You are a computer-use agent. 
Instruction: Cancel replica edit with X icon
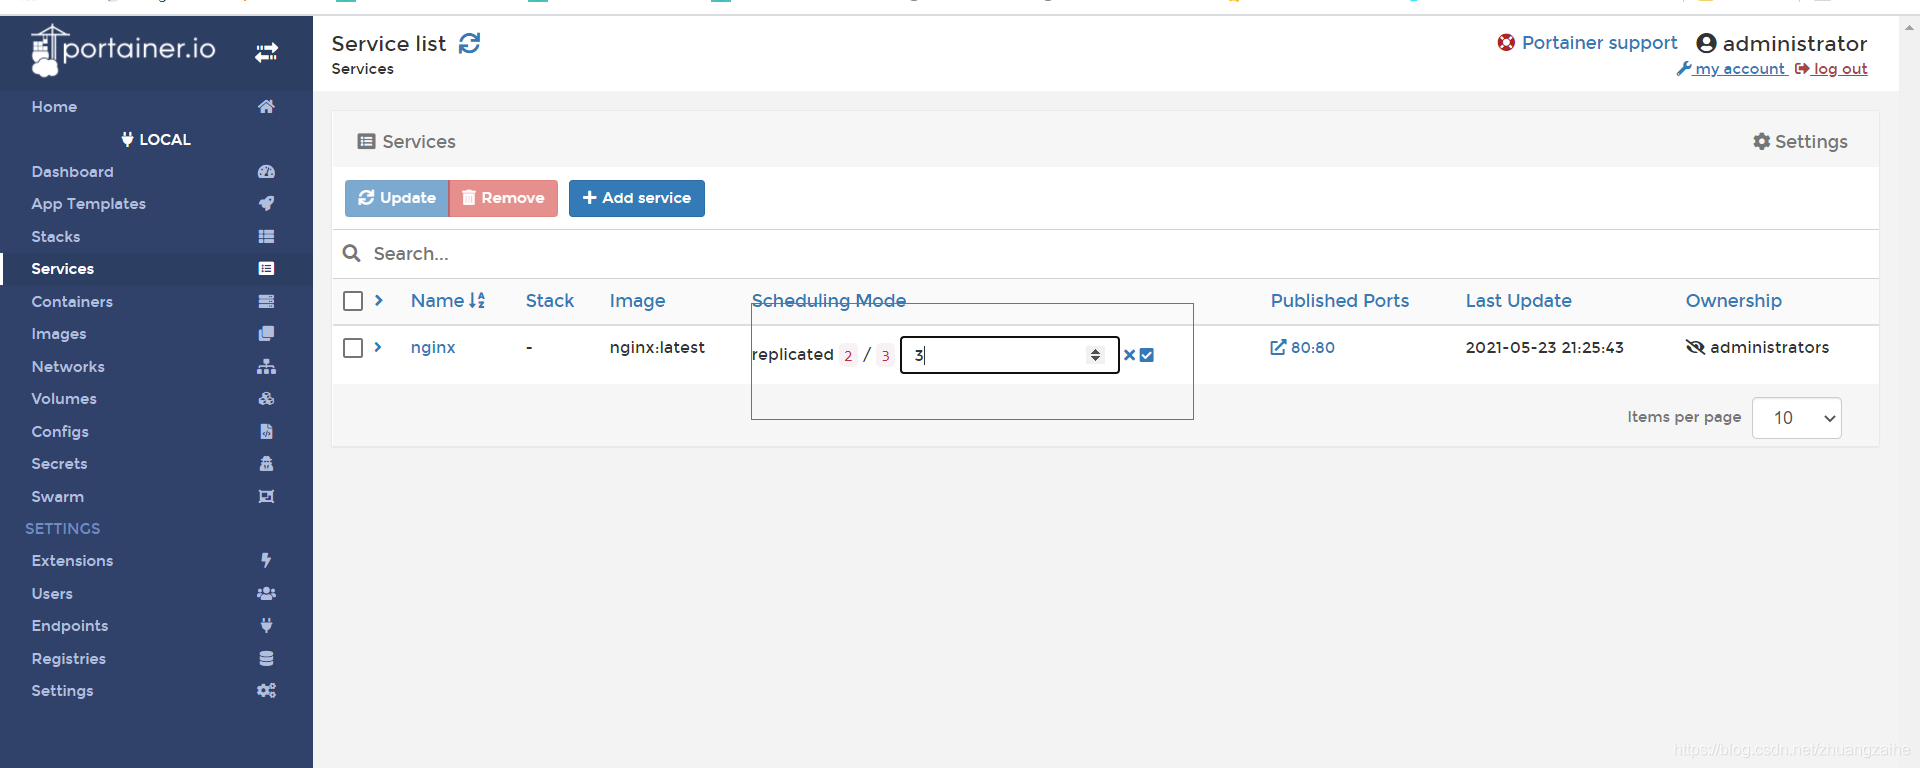[x=1129, y=355]
